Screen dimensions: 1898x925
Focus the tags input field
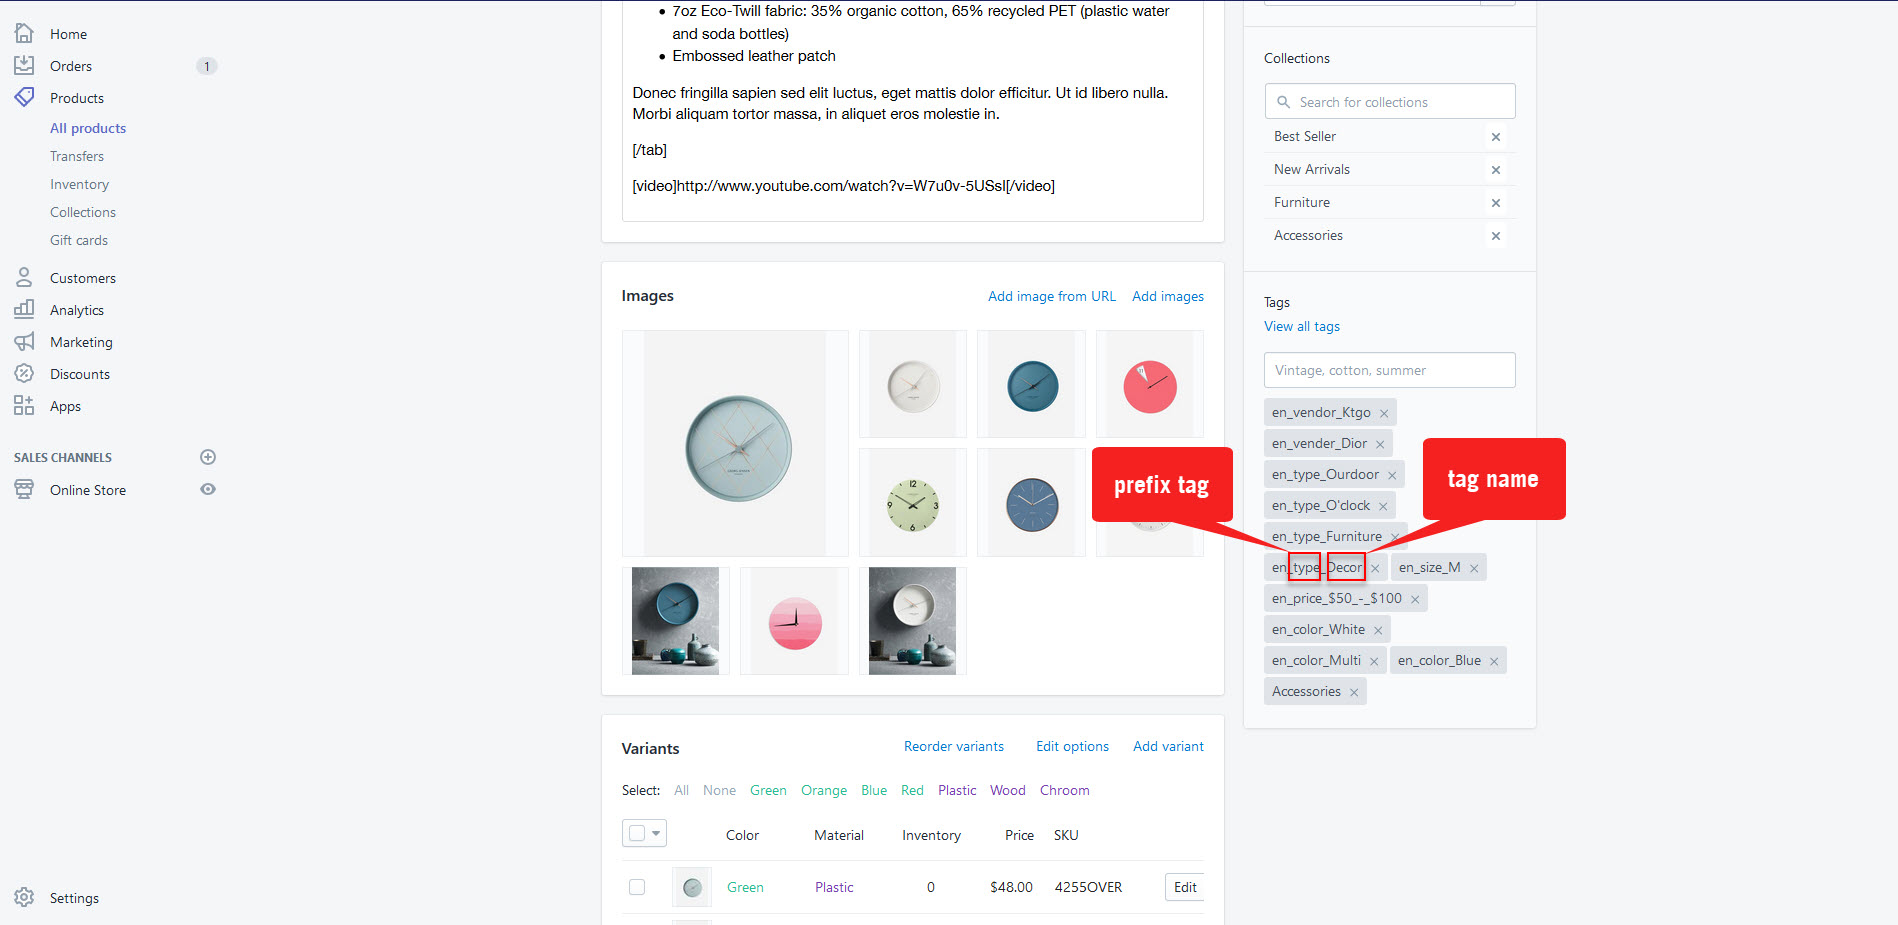[1390, 370]
